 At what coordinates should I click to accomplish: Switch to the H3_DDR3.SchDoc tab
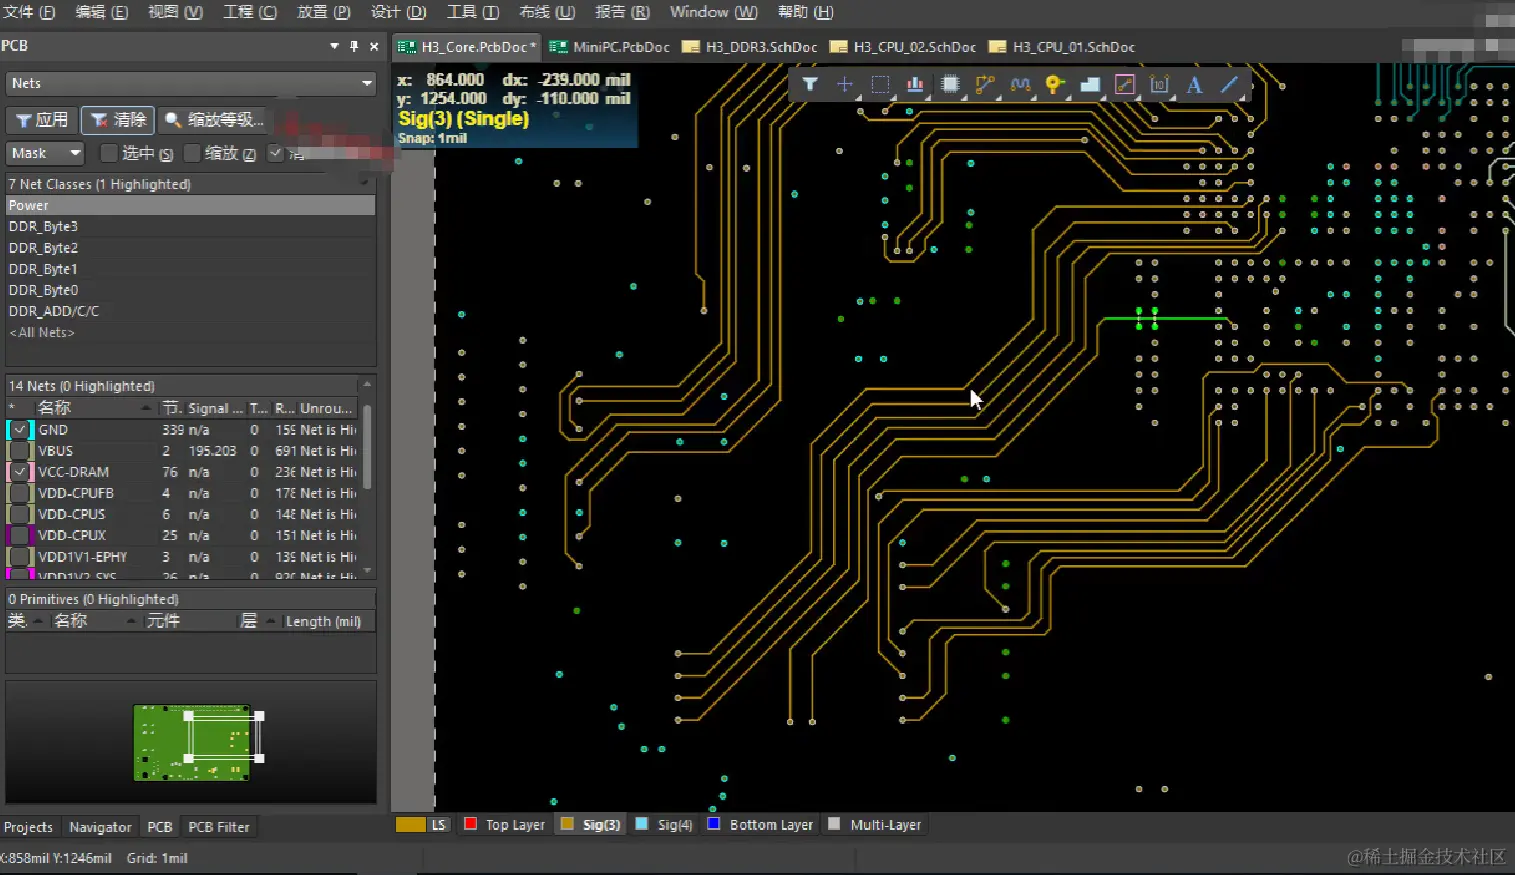point(750,47)
